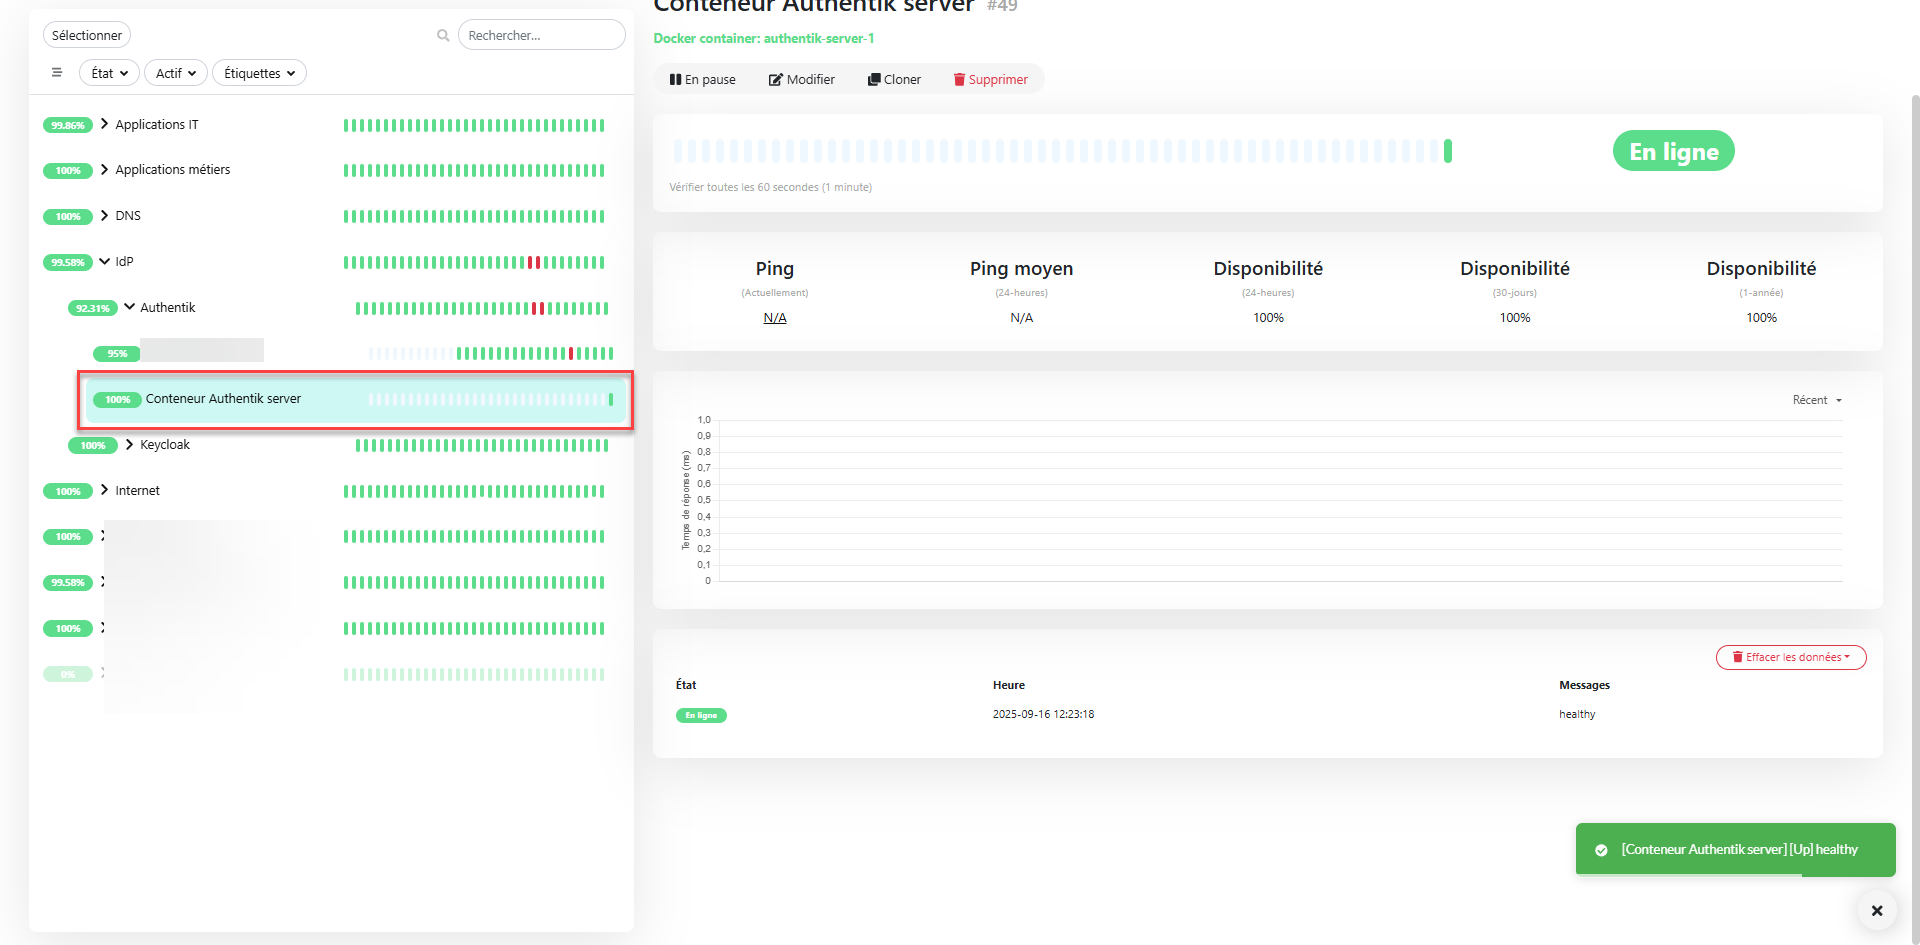The image size is (1920, 945).
Task: Open the Étiquettes filter dropdown
Action: pyautogui.click(x=259, y=73)
